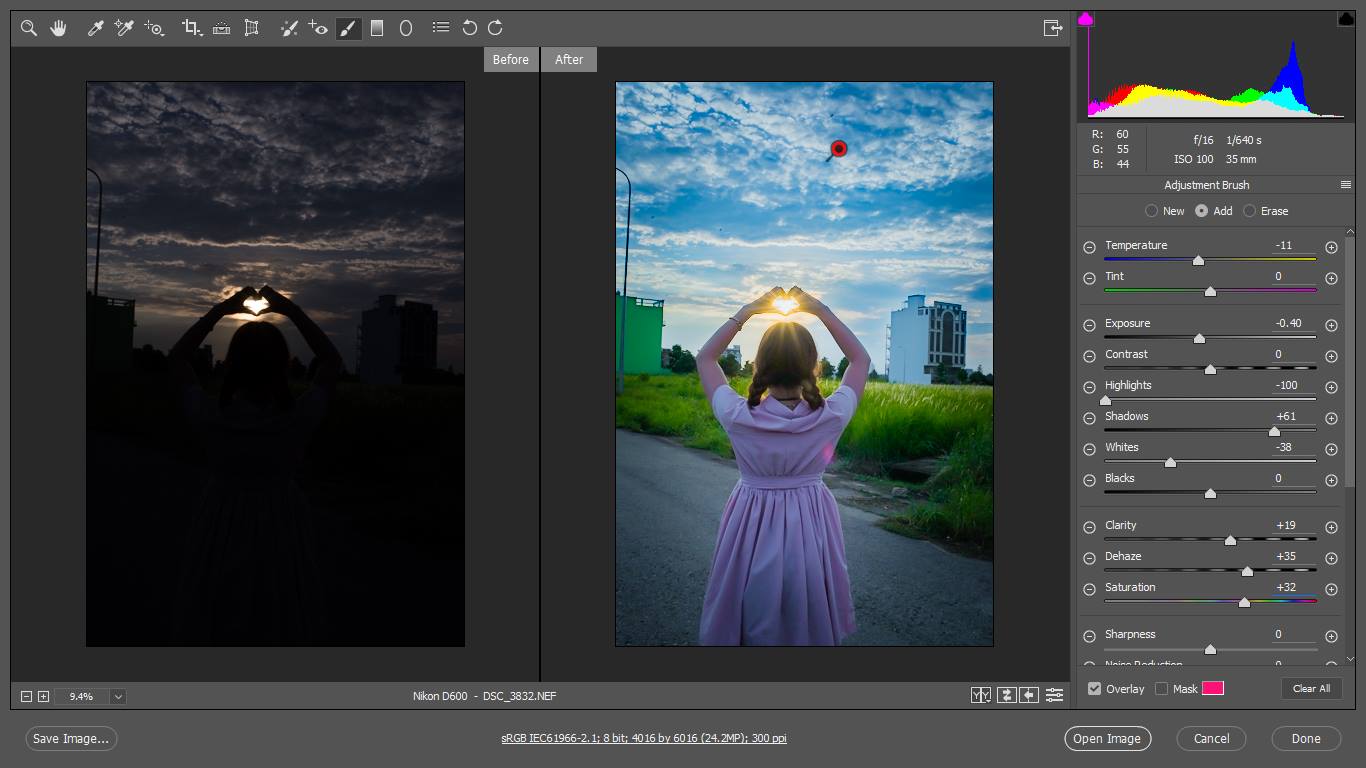Screen dimensions: 1366x768
Task: Click the Save Image button
Action: 71,738
